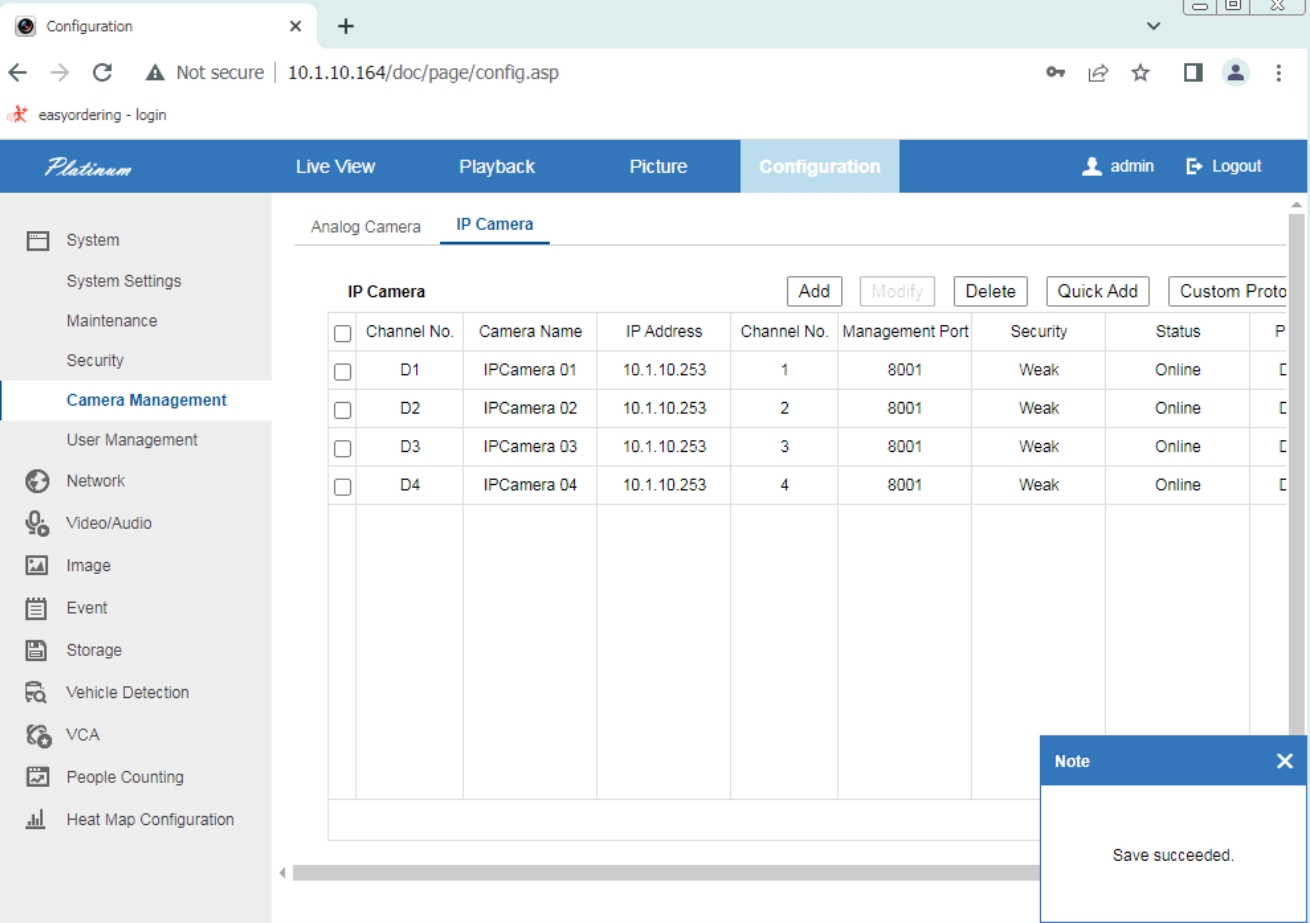
Task: Click the browser address bar URL
Action: tap(423, 73)
